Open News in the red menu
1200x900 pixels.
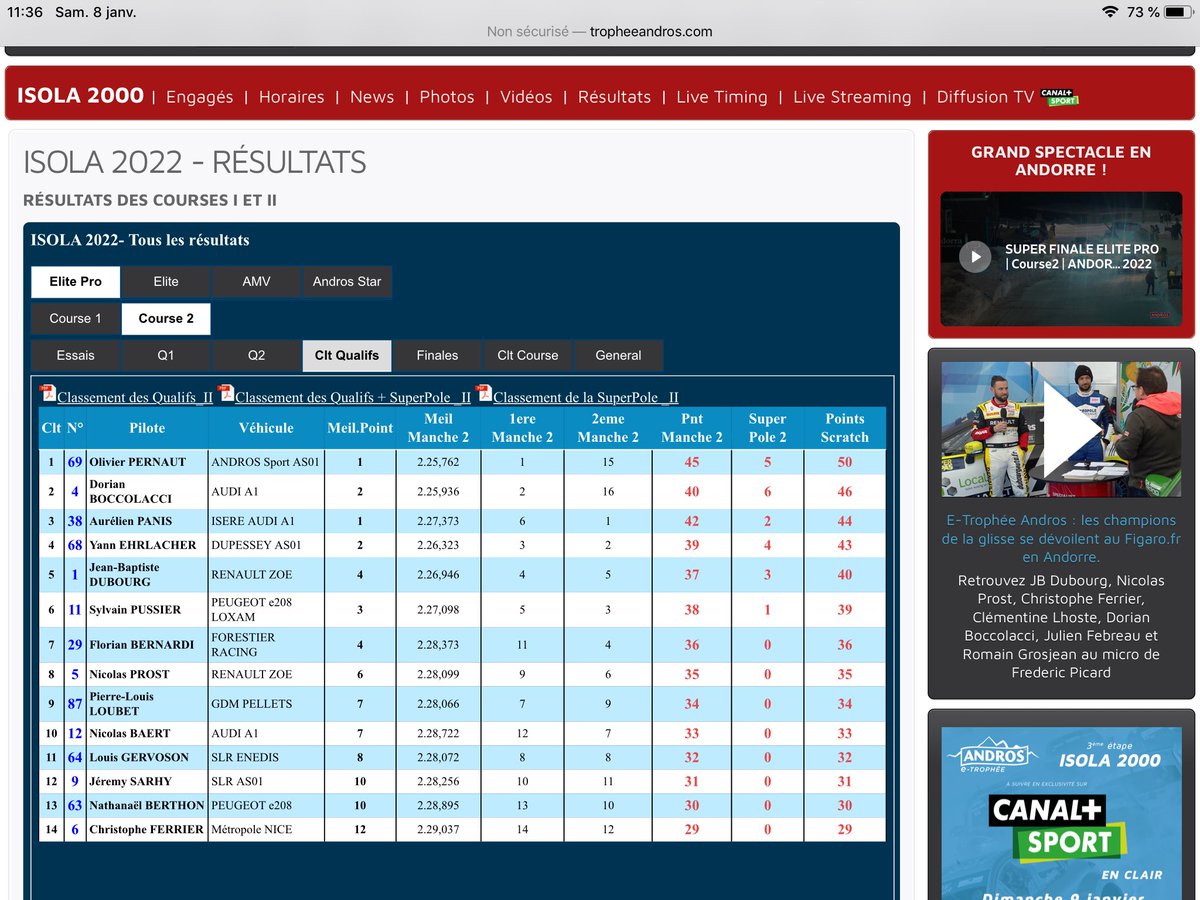[x=372, y=97]
